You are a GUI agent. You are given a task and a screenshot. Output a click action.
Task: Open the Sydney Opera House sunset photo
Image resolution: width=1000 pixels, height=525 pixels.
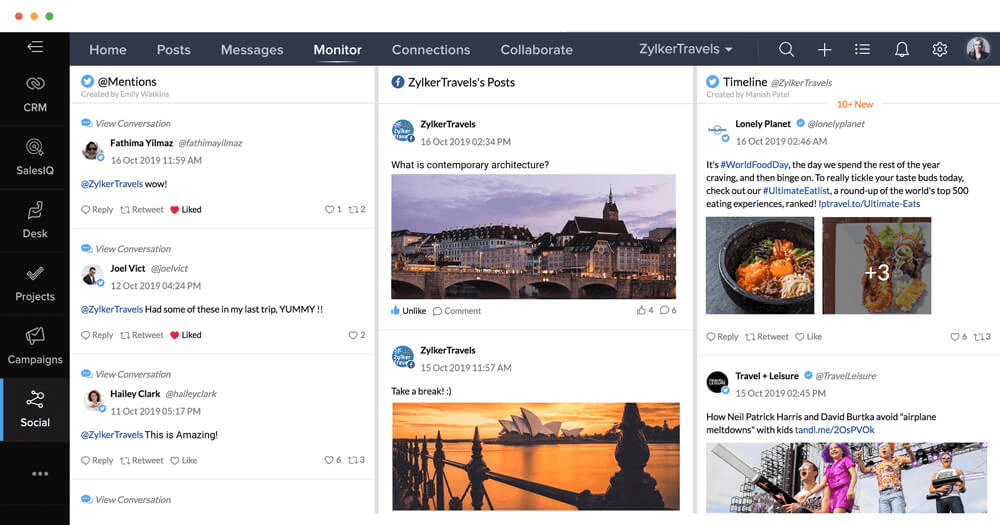pyautogui.click(x=536, y=456)
